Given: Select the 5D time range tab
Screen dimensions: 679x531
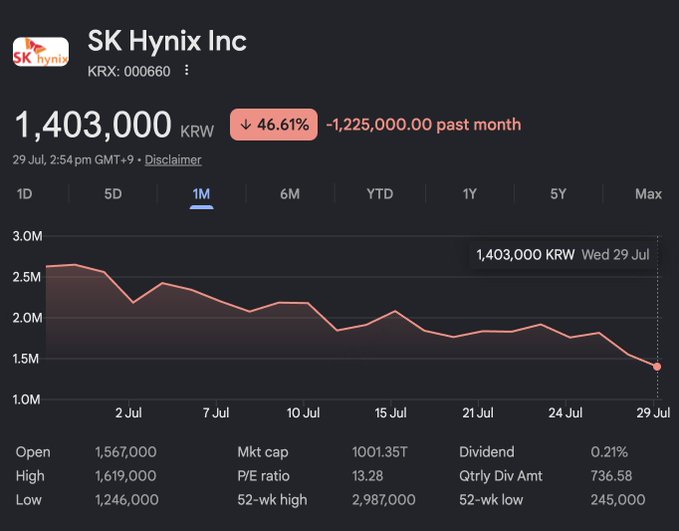Looking at the screenshot, I should tap(113, 194).
